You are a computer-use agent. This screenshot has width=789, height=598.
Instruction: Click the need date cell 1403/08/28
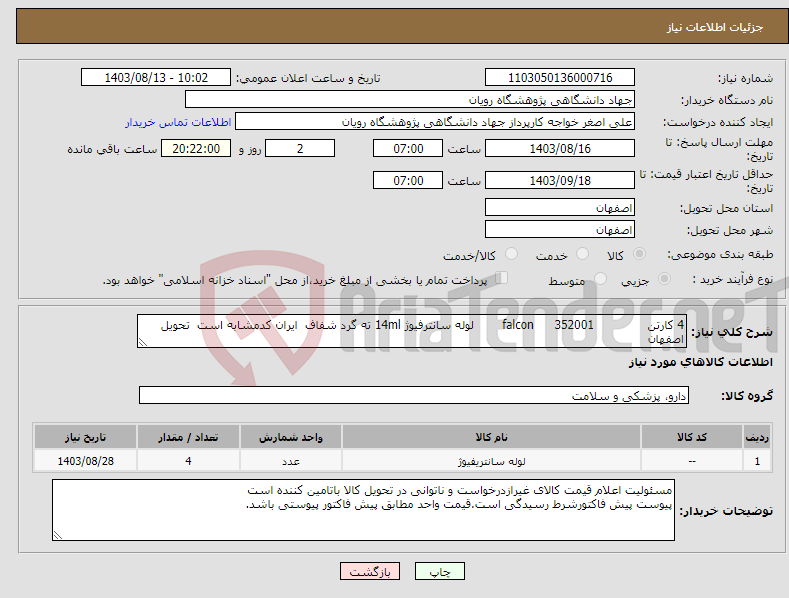[86, 461]
